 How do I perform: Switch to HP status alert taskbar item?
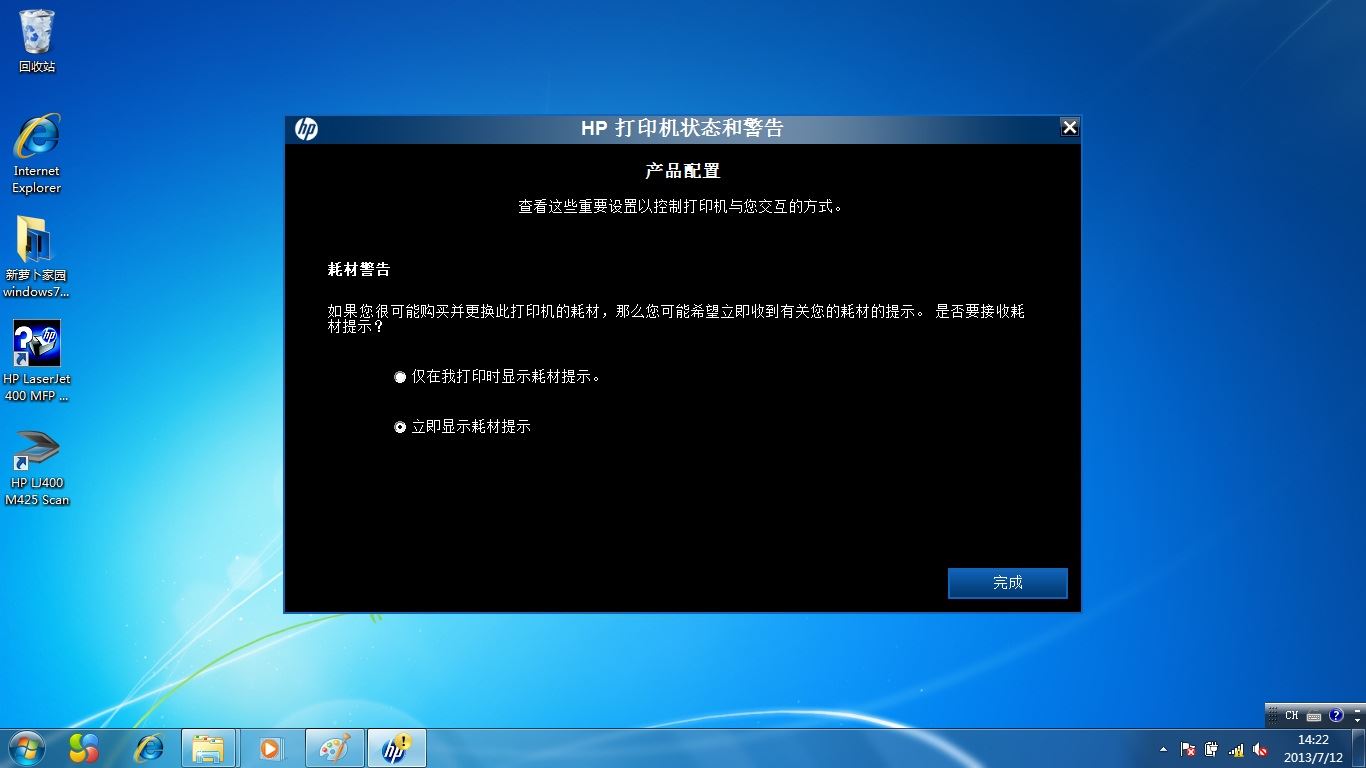click(397, 748)
